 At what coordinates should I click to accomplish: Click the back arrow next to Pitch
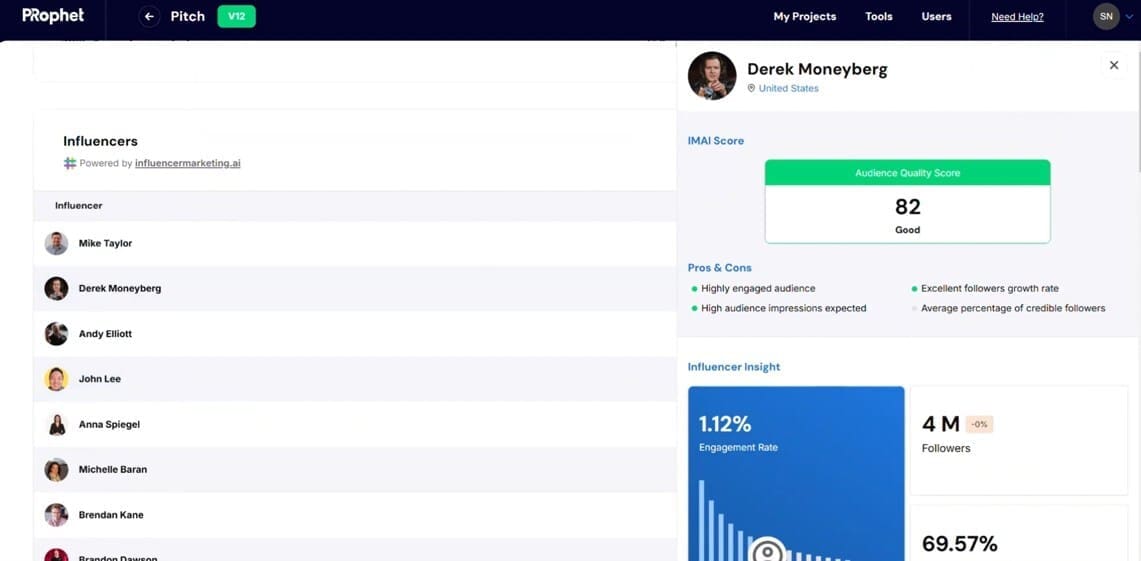(149, 16)
